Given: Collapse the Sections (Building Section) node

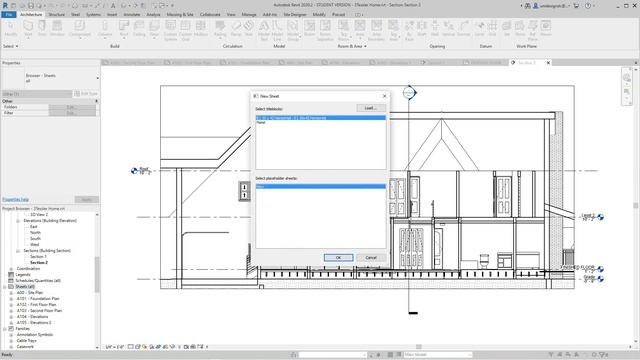Looking at the screenshot, I should (x=18, y=251).
